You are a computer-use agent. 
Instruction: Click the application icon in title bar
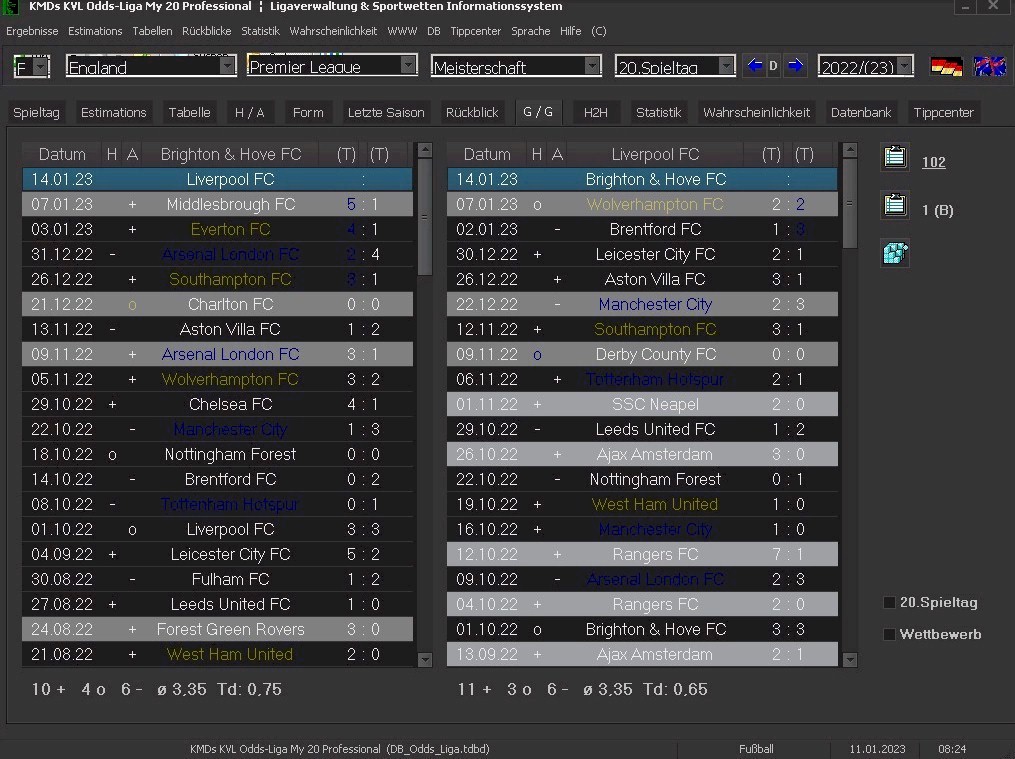(x=11, y=6)
